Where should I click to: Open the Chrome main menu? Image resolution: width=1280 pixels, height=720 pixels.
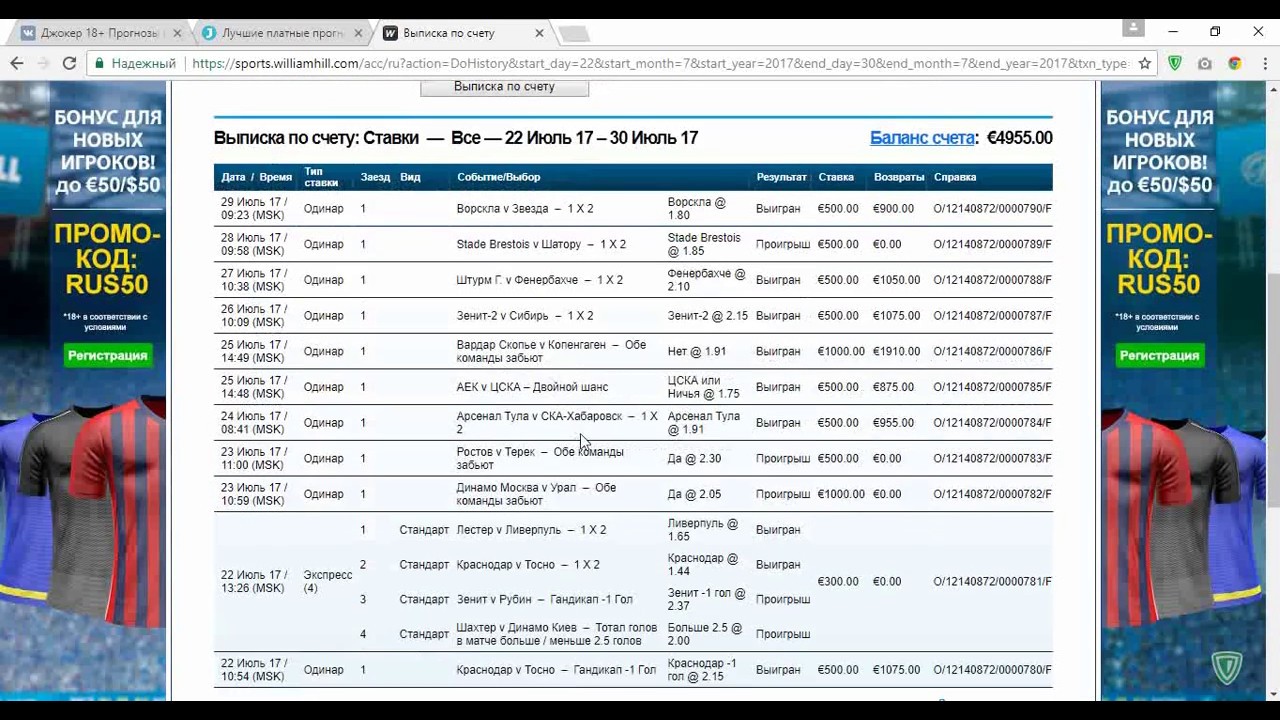(x=1264, y=63)
